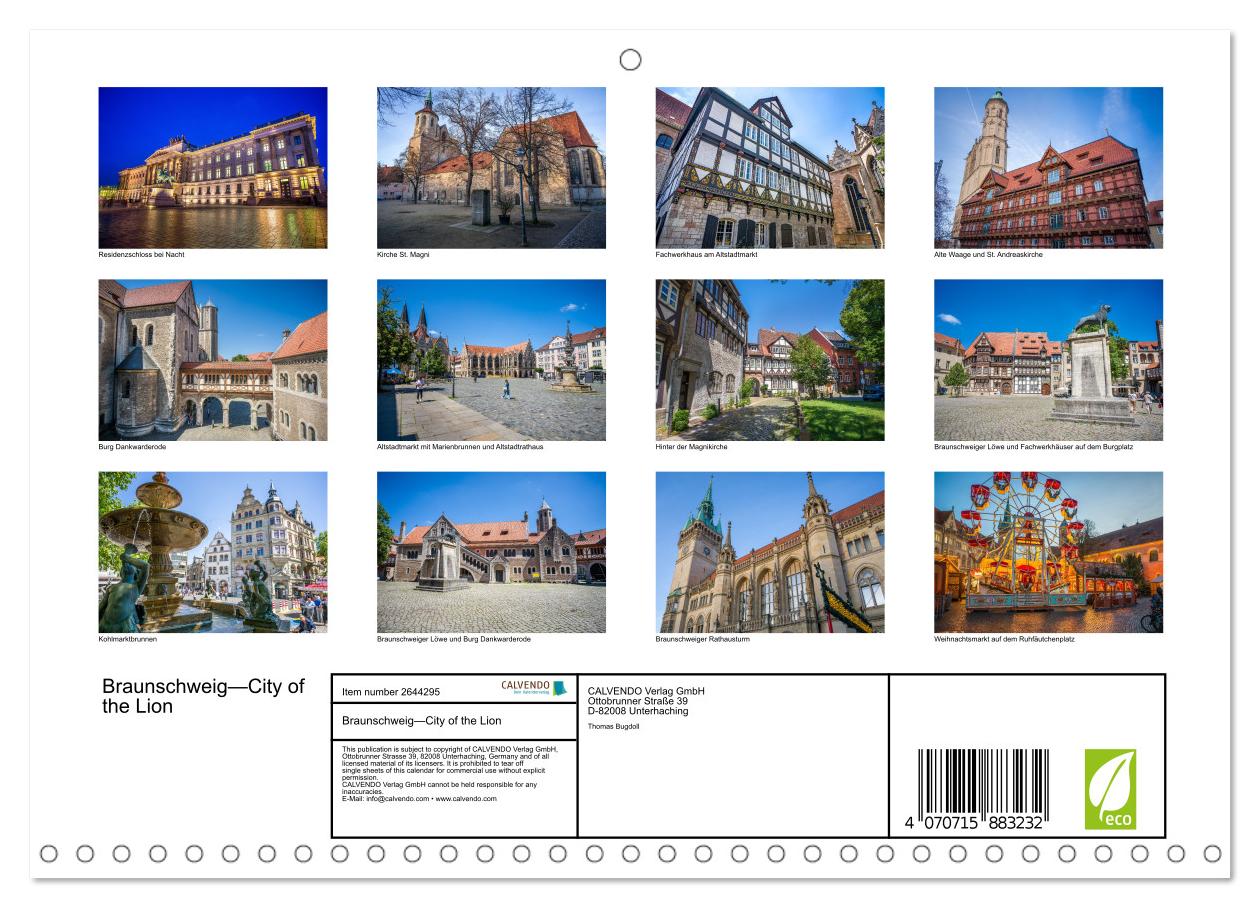The image size is (1260, 908).
Task: Click 'CALVENDO Verlag GmbH' publisher name
Action: [x=646, y=691]
